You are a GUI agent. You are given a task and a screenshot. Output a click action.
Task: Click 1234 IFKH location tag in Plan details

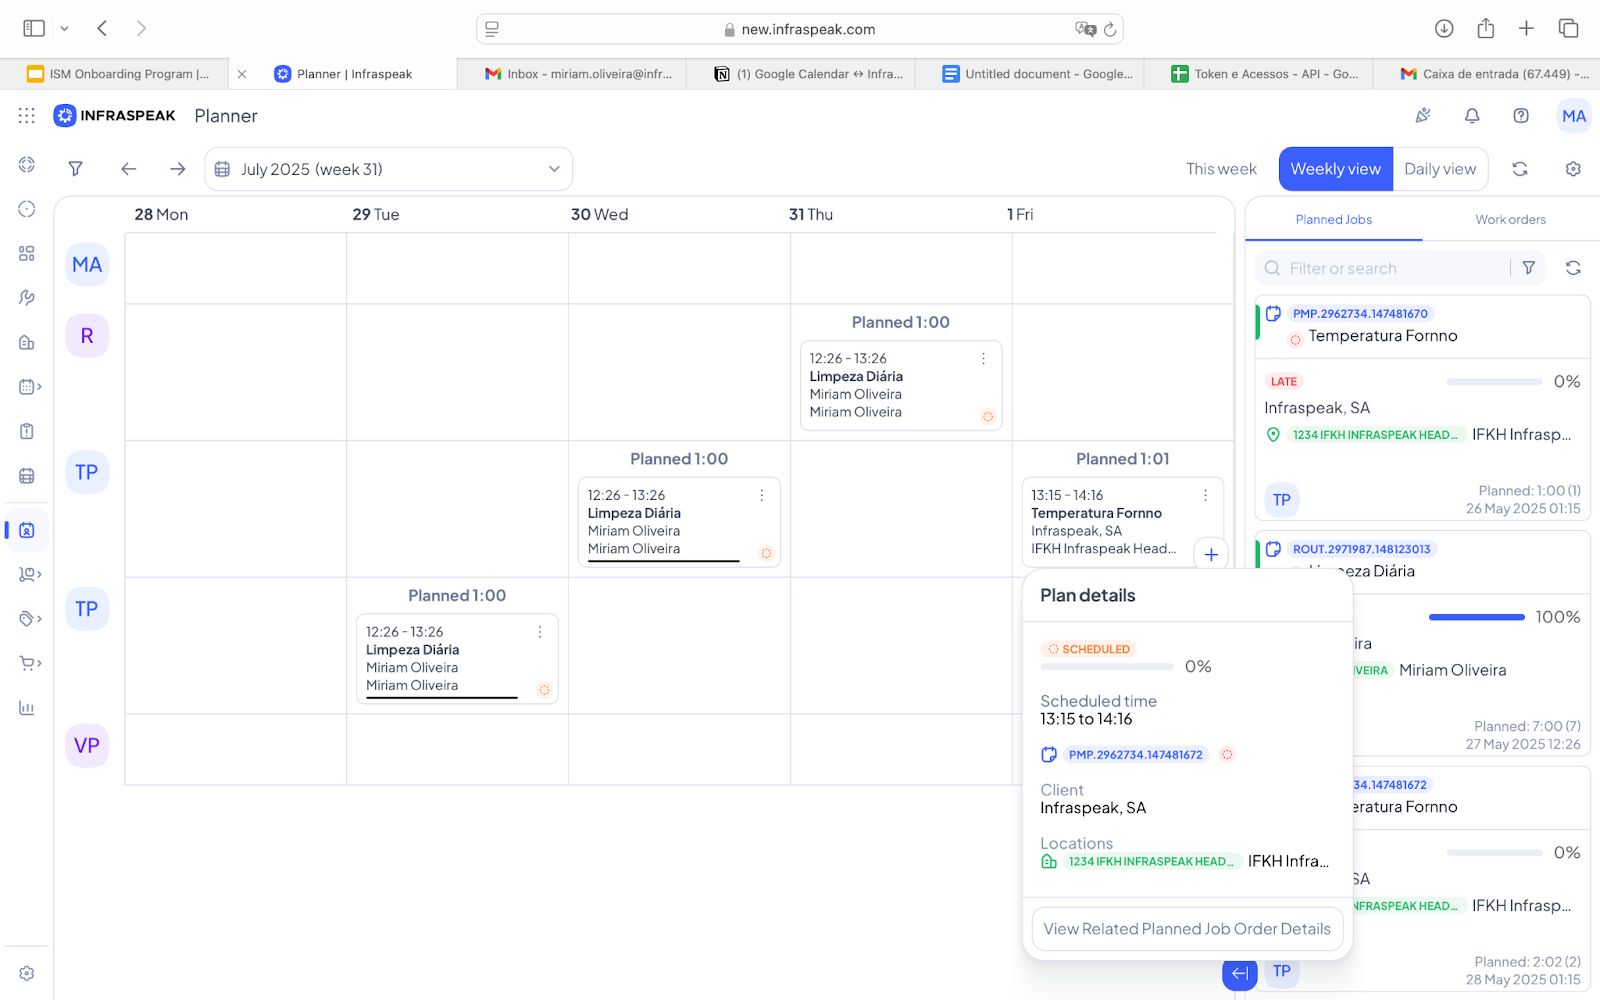coord(1151,861)
